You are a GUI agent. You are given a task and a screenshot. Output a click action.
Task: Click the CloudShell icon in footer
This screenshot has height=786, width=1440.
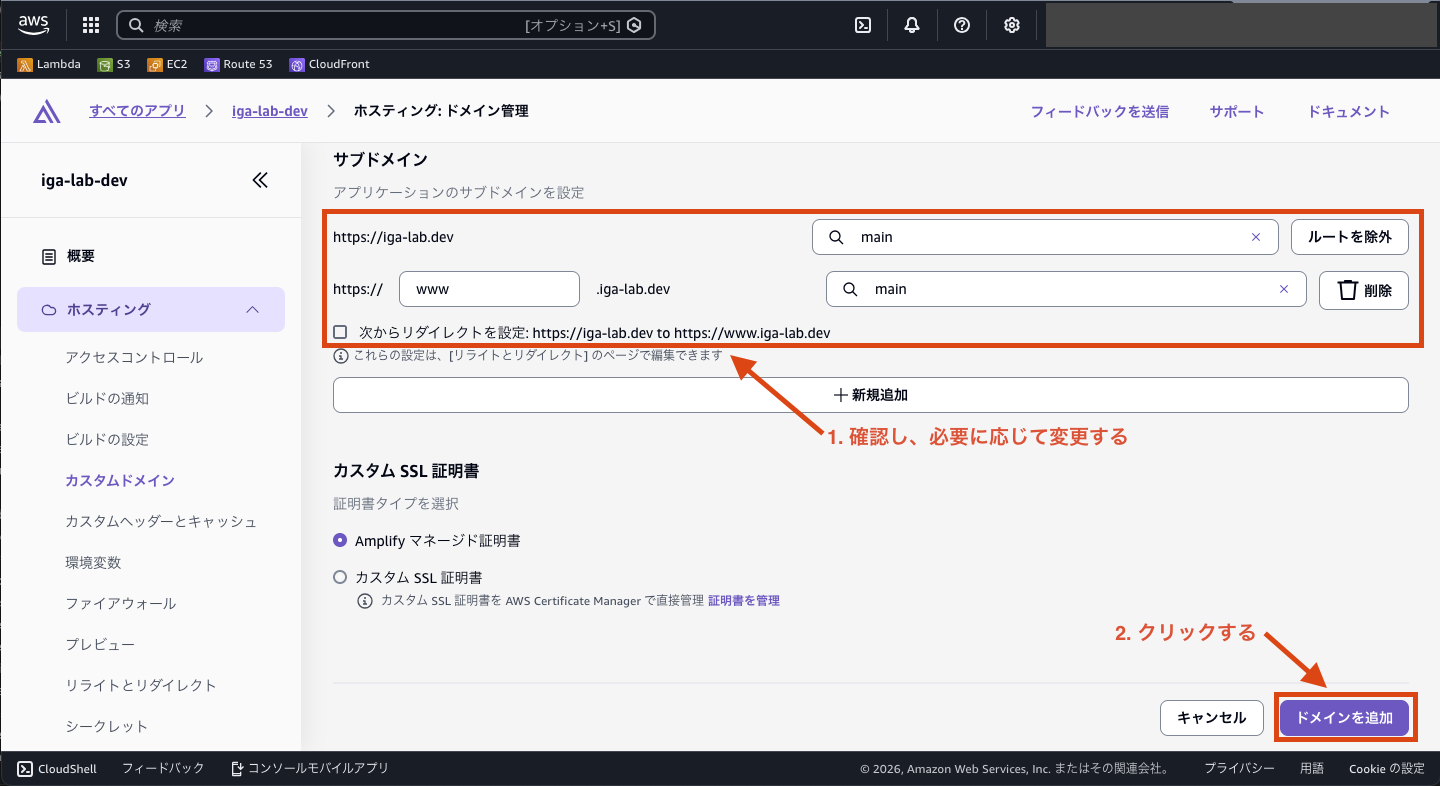(25, 768)
